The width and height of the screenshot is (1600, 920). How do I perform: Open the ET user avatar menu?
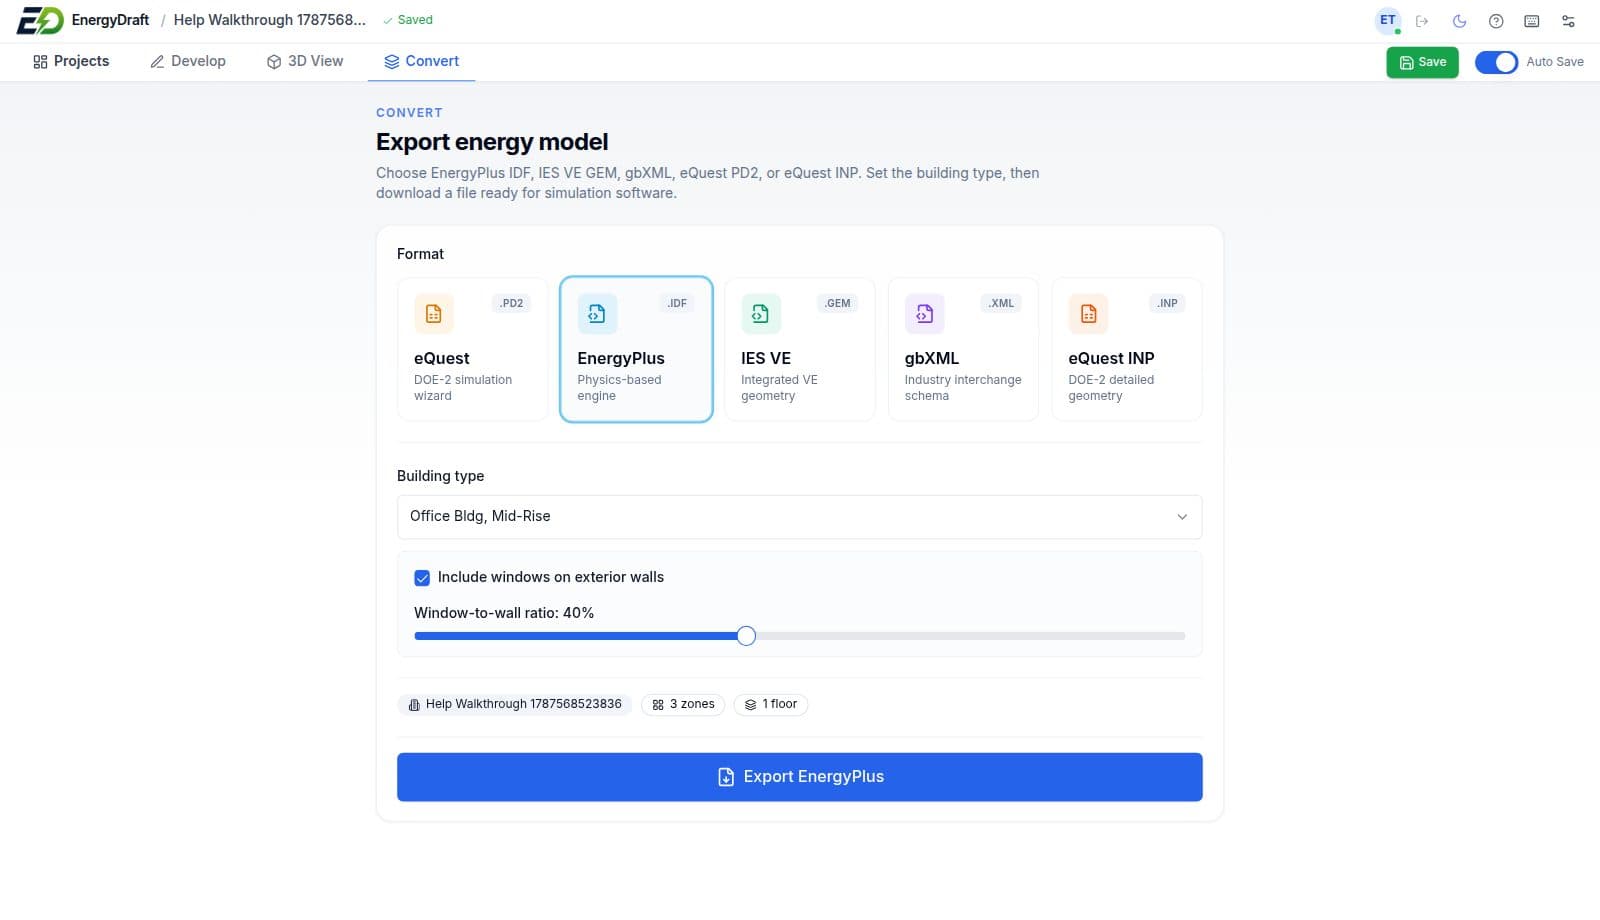pyautogui.click(x=1388, y=20)
